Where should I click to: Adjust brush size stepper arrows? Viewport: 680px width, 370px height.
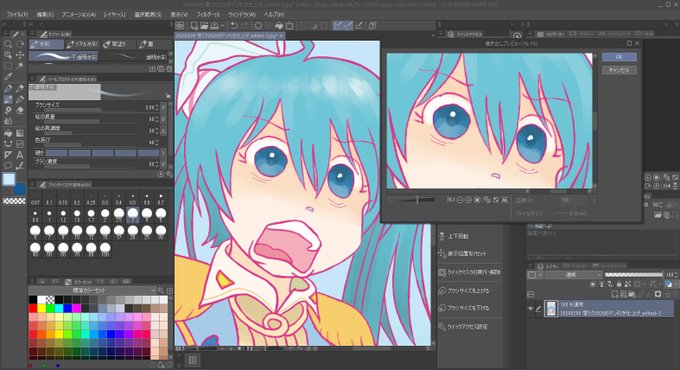[157, 107]
